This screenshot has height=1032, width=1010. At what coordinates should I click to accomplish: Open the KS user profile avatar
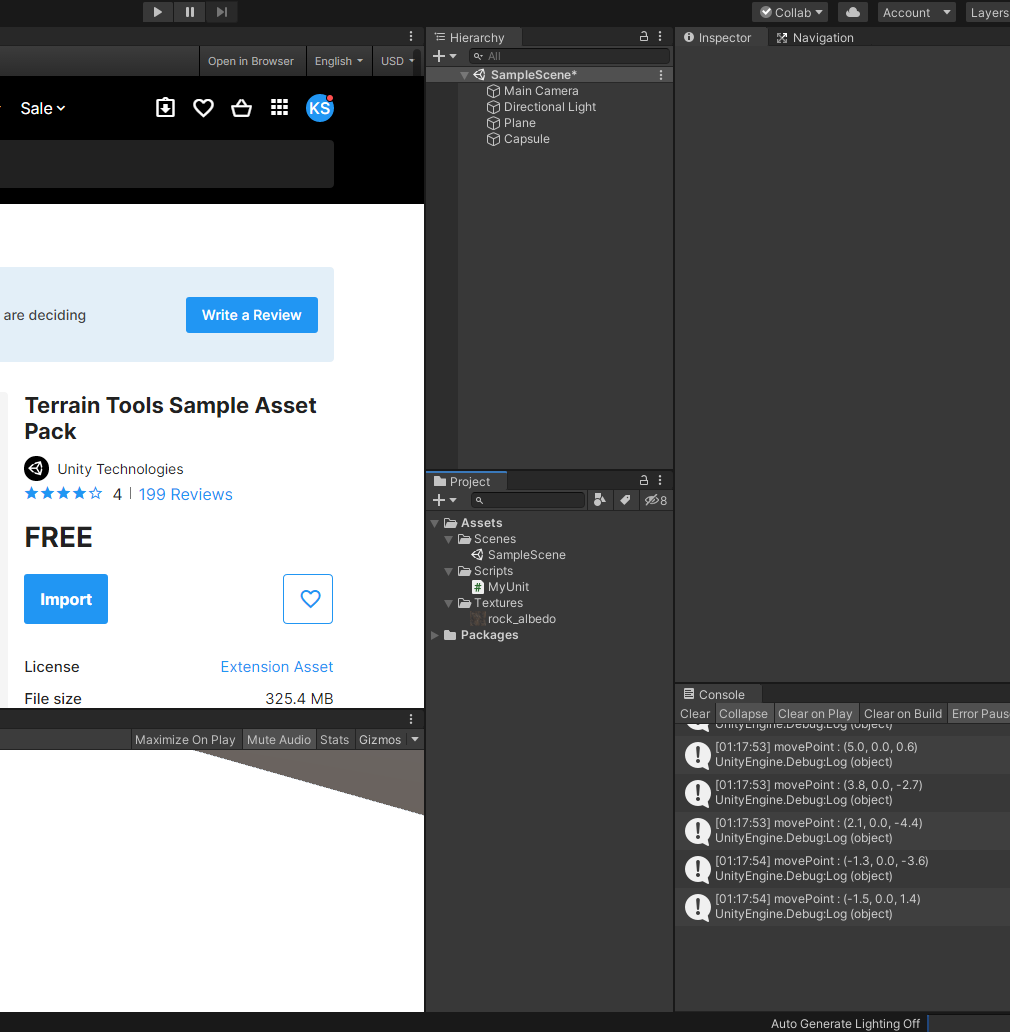[320, 107]
